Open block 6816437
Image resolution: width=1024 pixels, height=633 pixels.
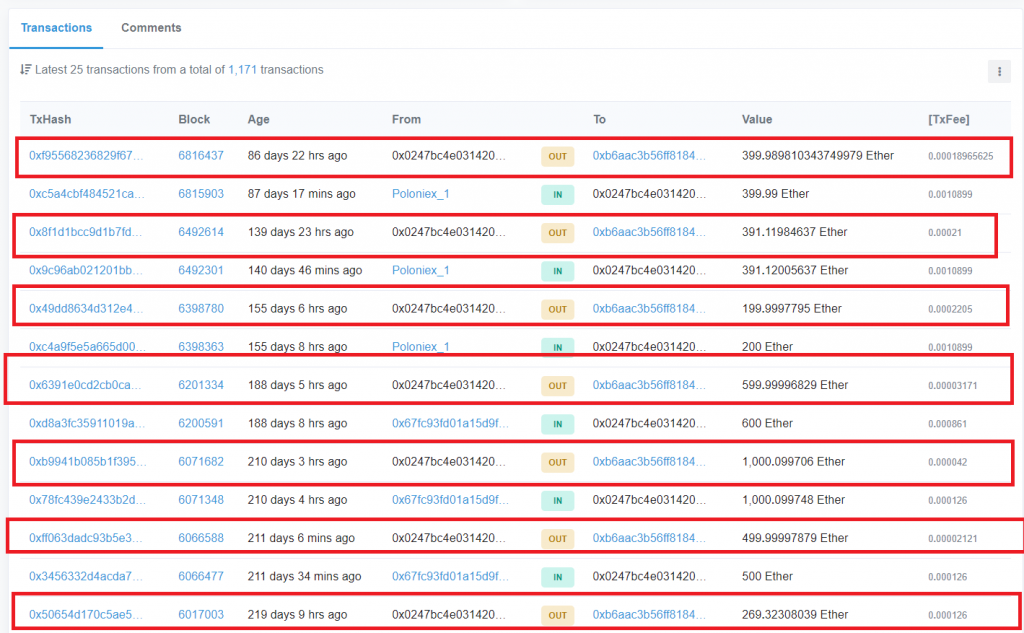198,157
